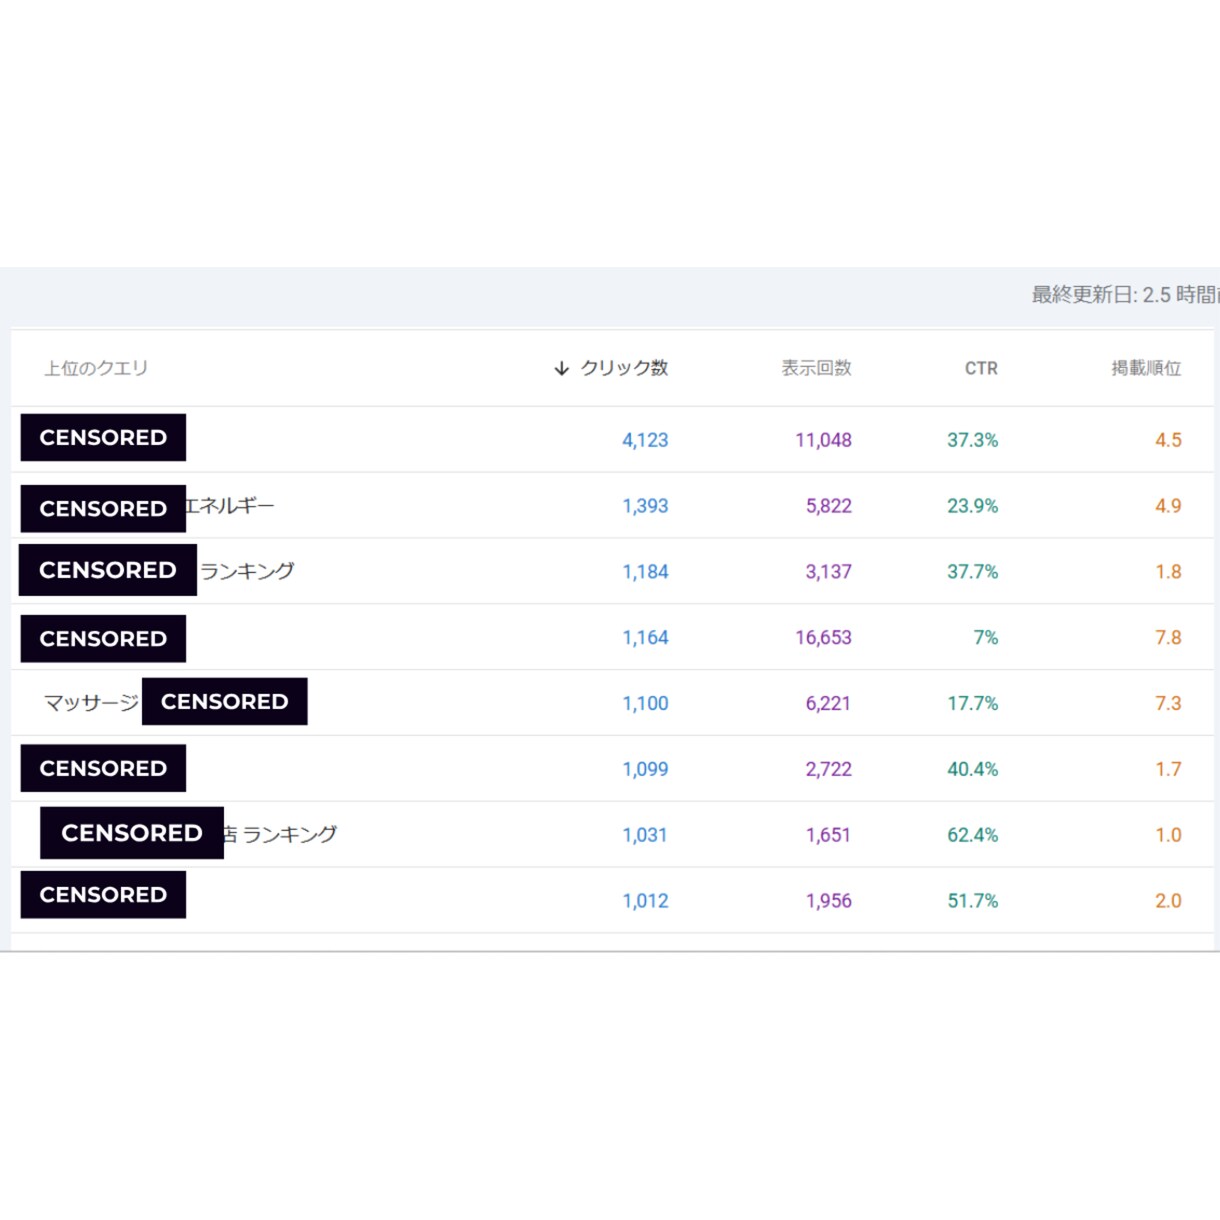1220x1220 pixels.
Task: Click the CTR value 23.9%
Action: click(972, 506)
